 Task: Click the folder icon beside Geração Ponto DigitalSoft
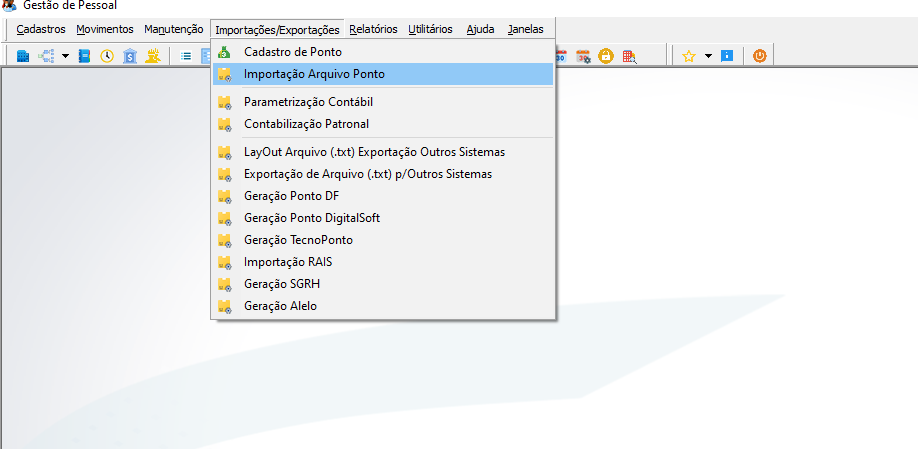(x=224, y=218)
